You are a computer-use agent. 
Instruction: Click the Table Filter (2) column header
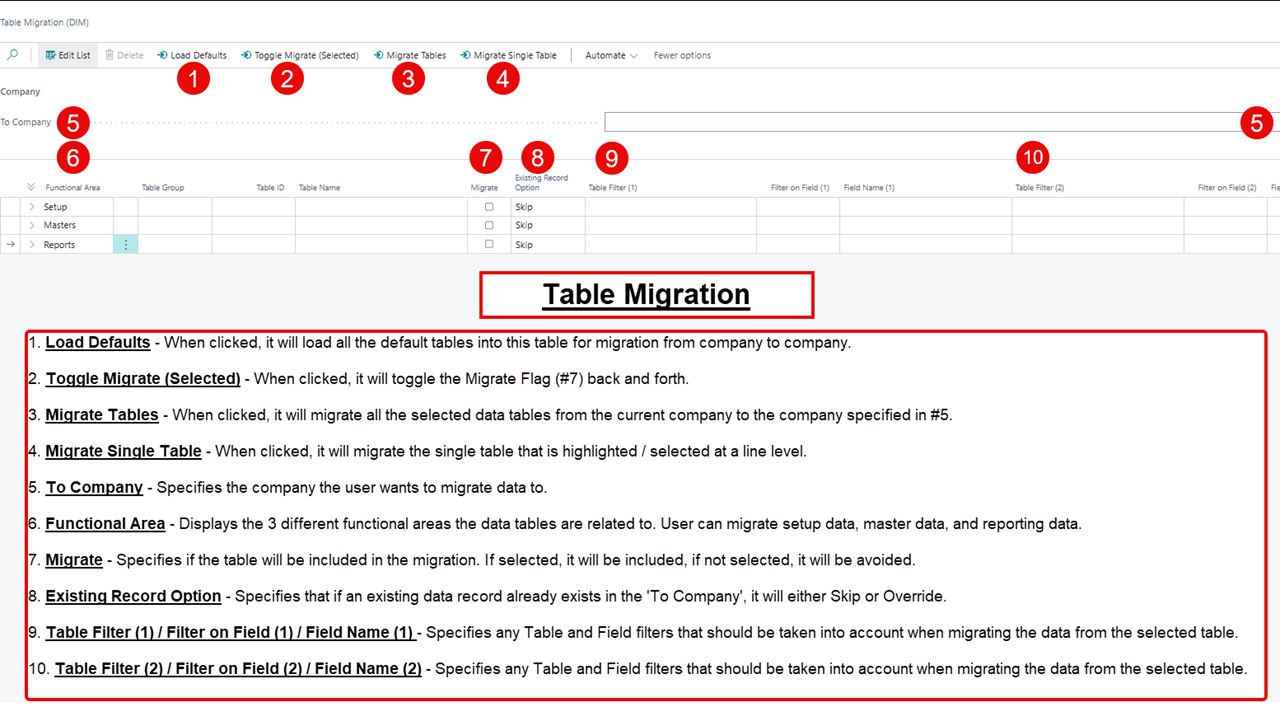point(1040,188)
